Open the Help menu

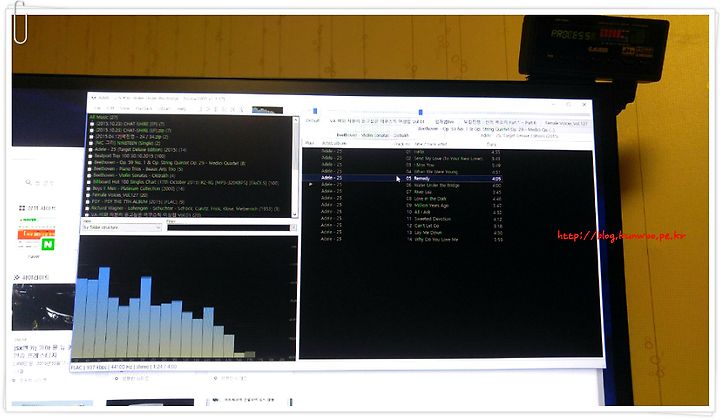click(x=182, y=109)
